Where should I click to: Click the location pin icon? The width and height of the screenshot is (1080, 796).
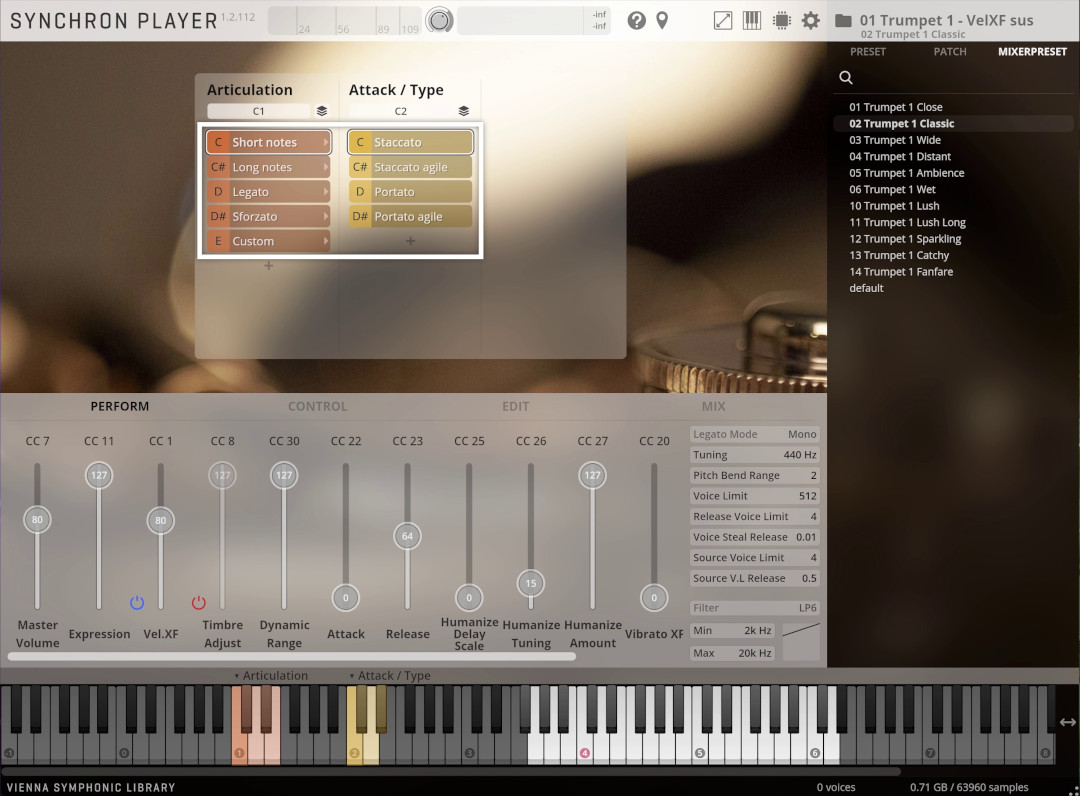tap(662, 21)
